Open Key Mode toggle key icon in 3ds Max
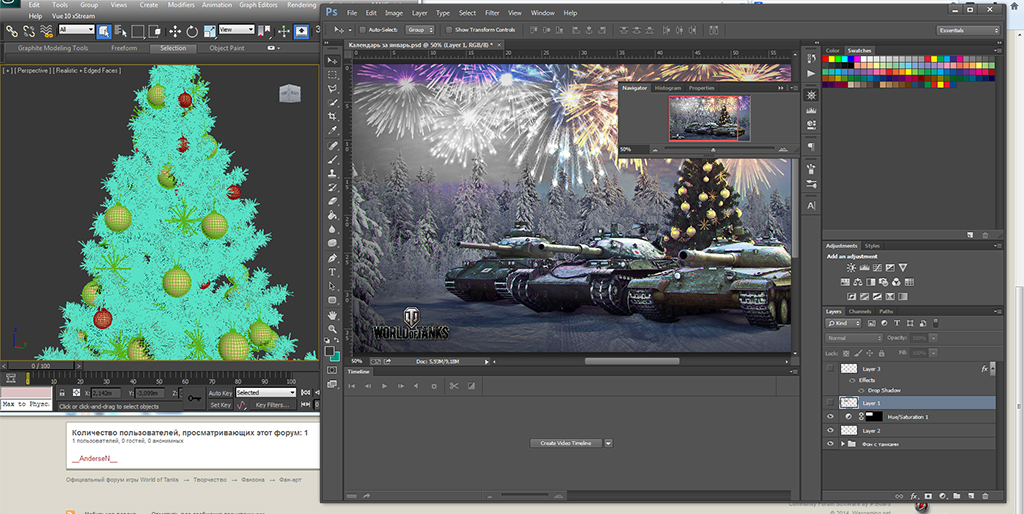 pos(194,398)
